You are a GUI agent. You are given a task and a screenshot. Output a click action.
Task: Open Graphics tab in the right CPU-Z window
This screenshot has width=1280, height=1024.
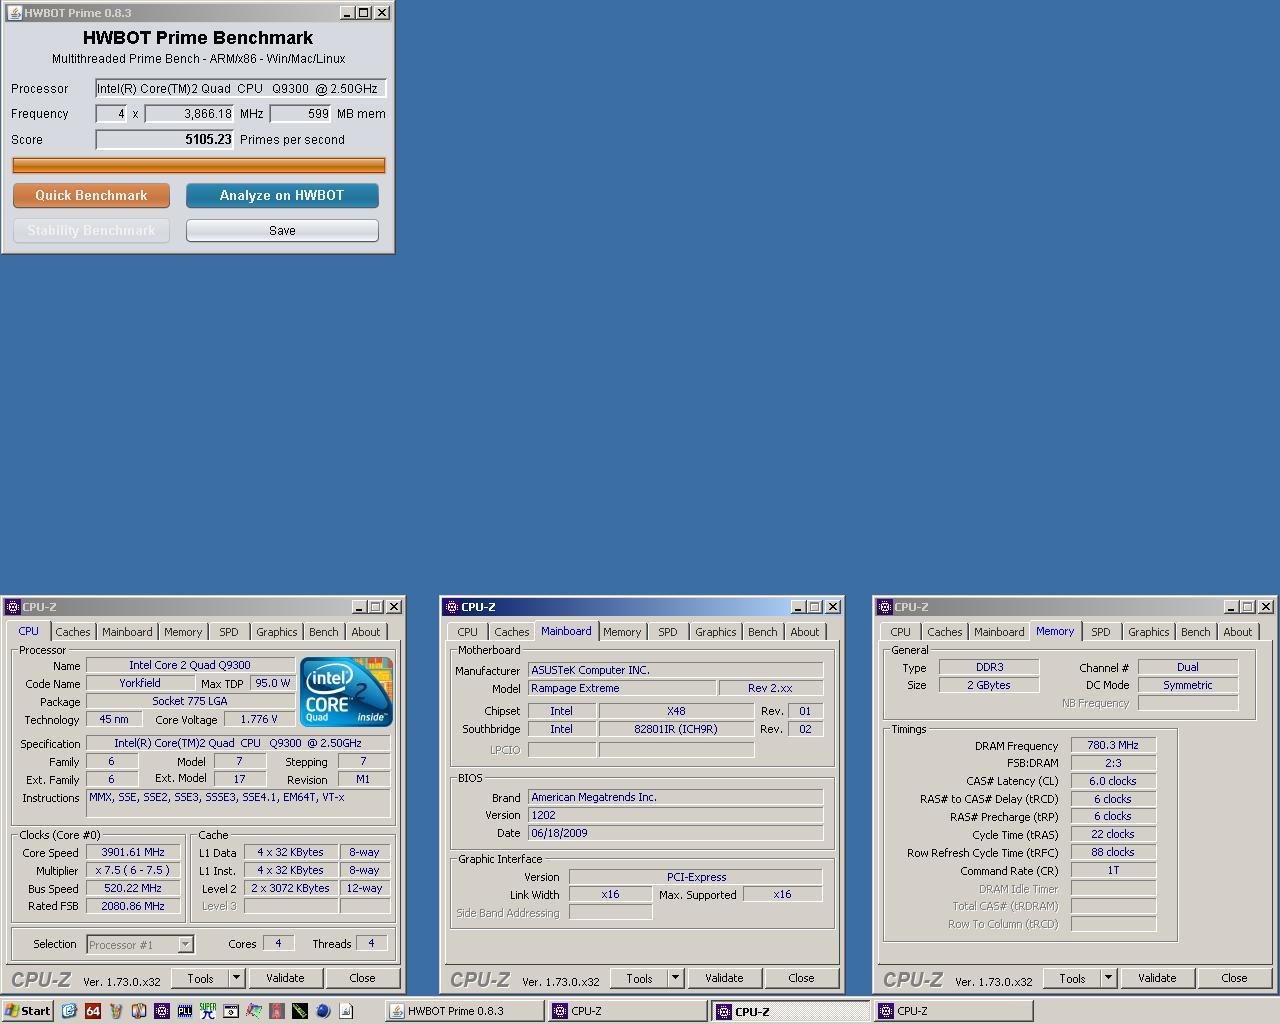1149,632
